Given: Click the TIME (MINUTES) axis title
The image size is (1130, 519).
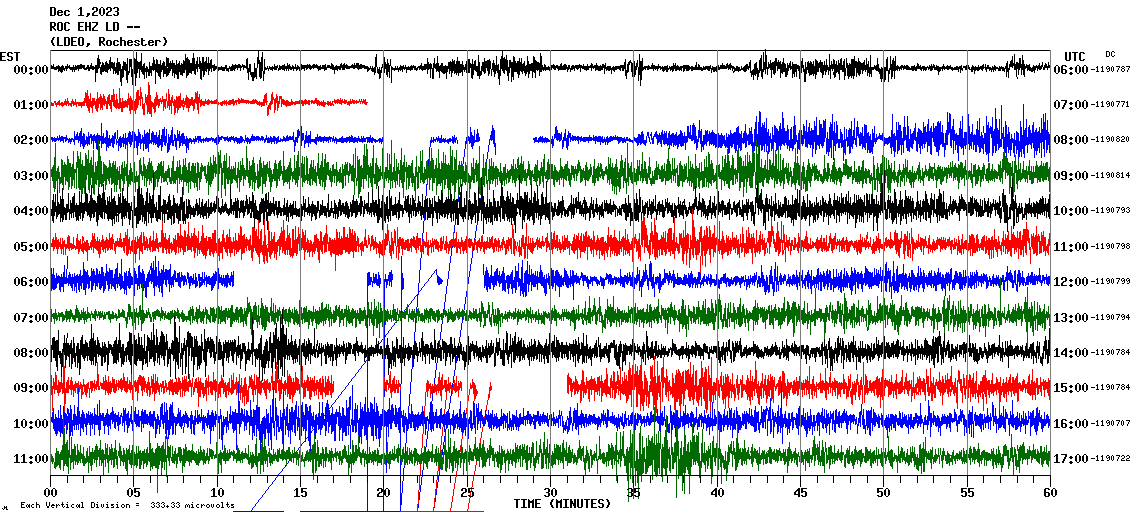Looking at the screenshot, I should [562, 504].
